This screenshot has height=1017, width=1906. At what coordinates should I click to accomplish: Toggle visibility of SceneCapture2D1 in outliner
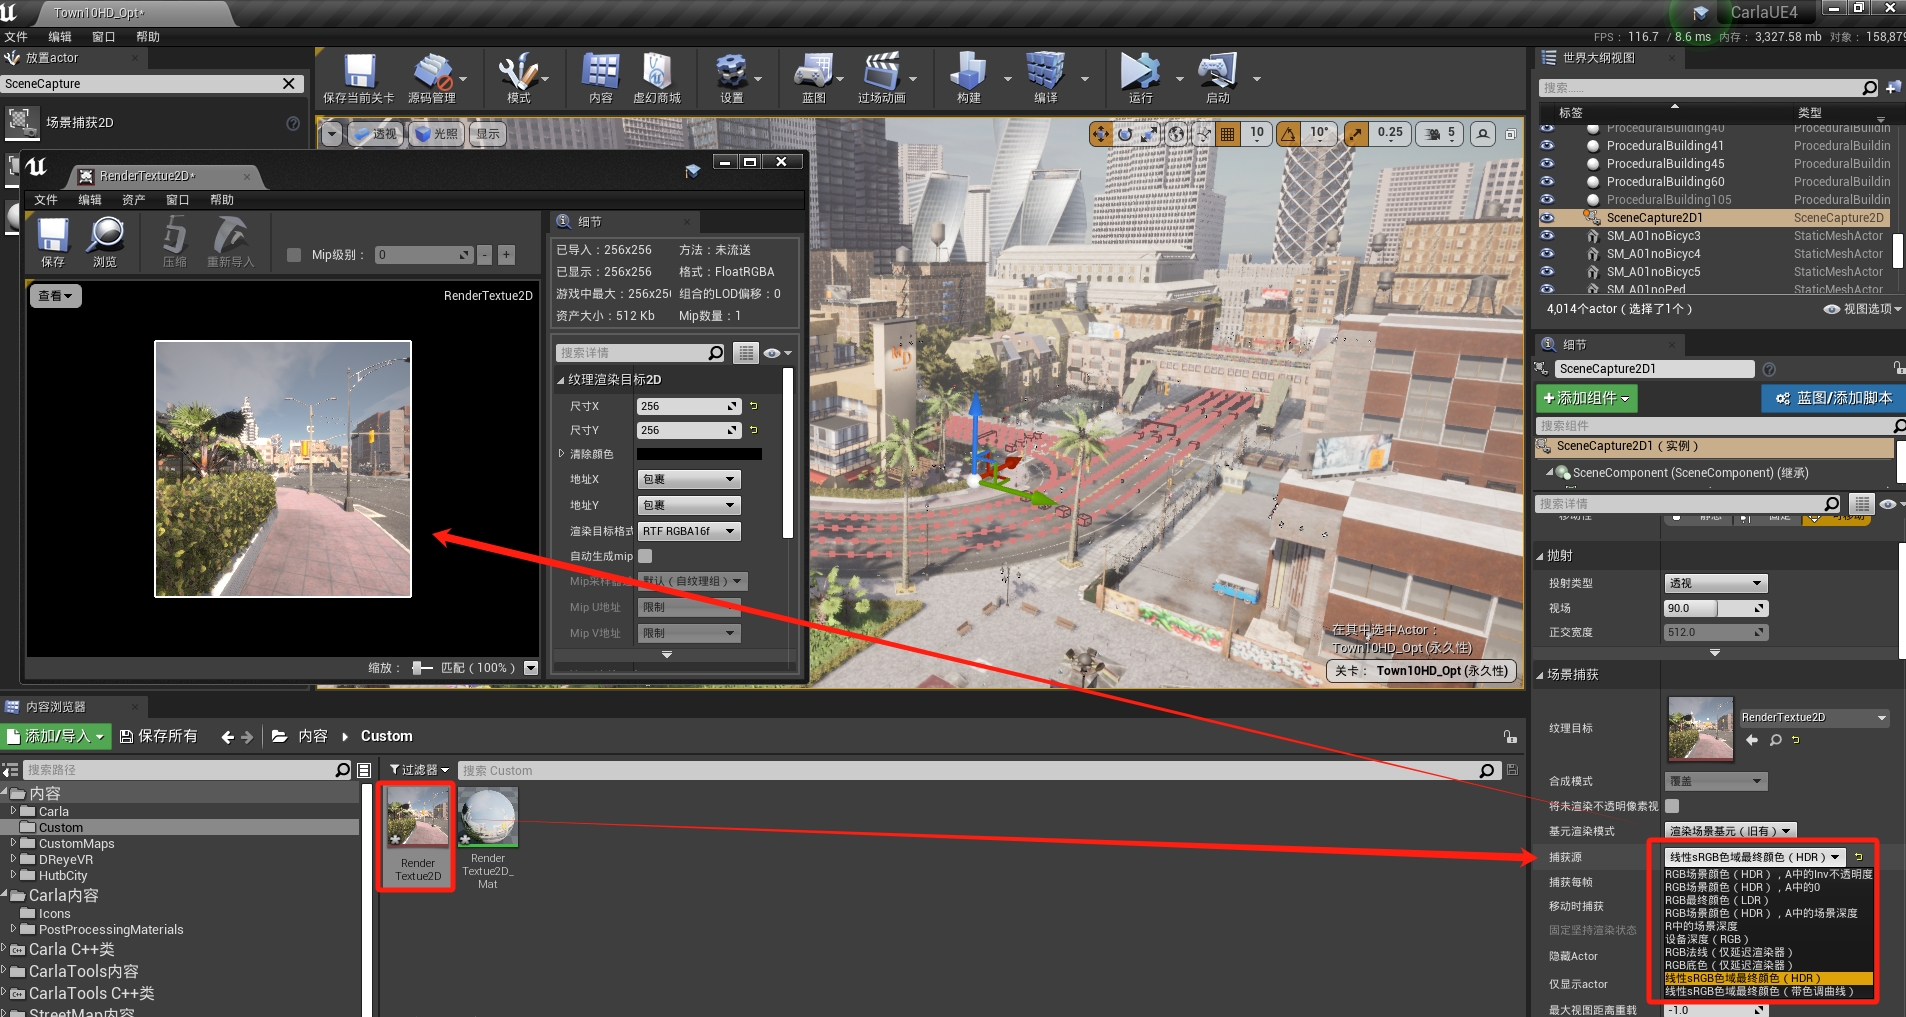tap(1547, 218)
